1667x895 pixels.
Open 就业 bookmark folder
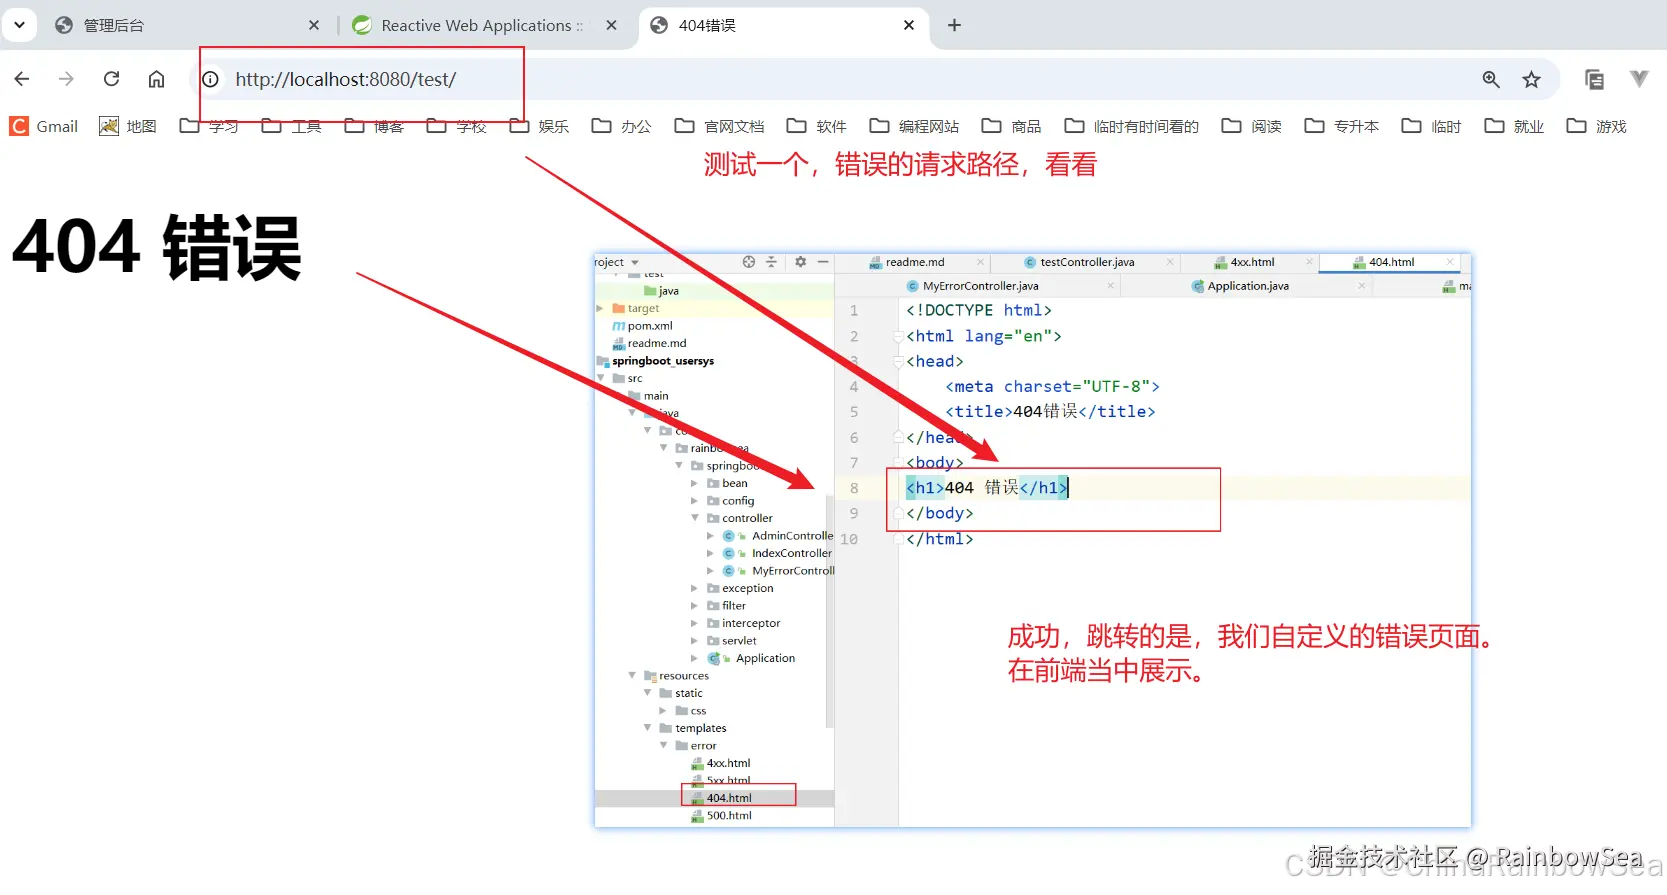[x=1515, y=126]
